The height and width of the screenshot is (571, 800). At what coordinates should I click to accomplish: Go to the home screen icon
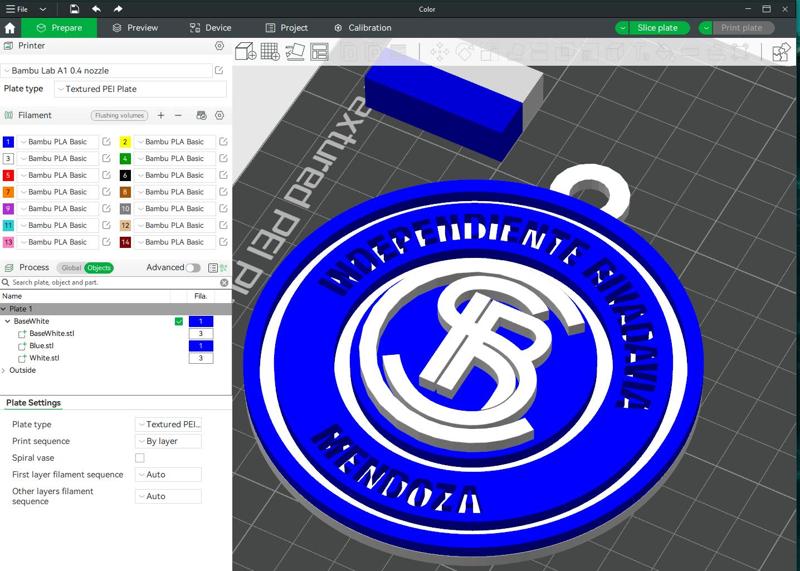pos(10,28)
